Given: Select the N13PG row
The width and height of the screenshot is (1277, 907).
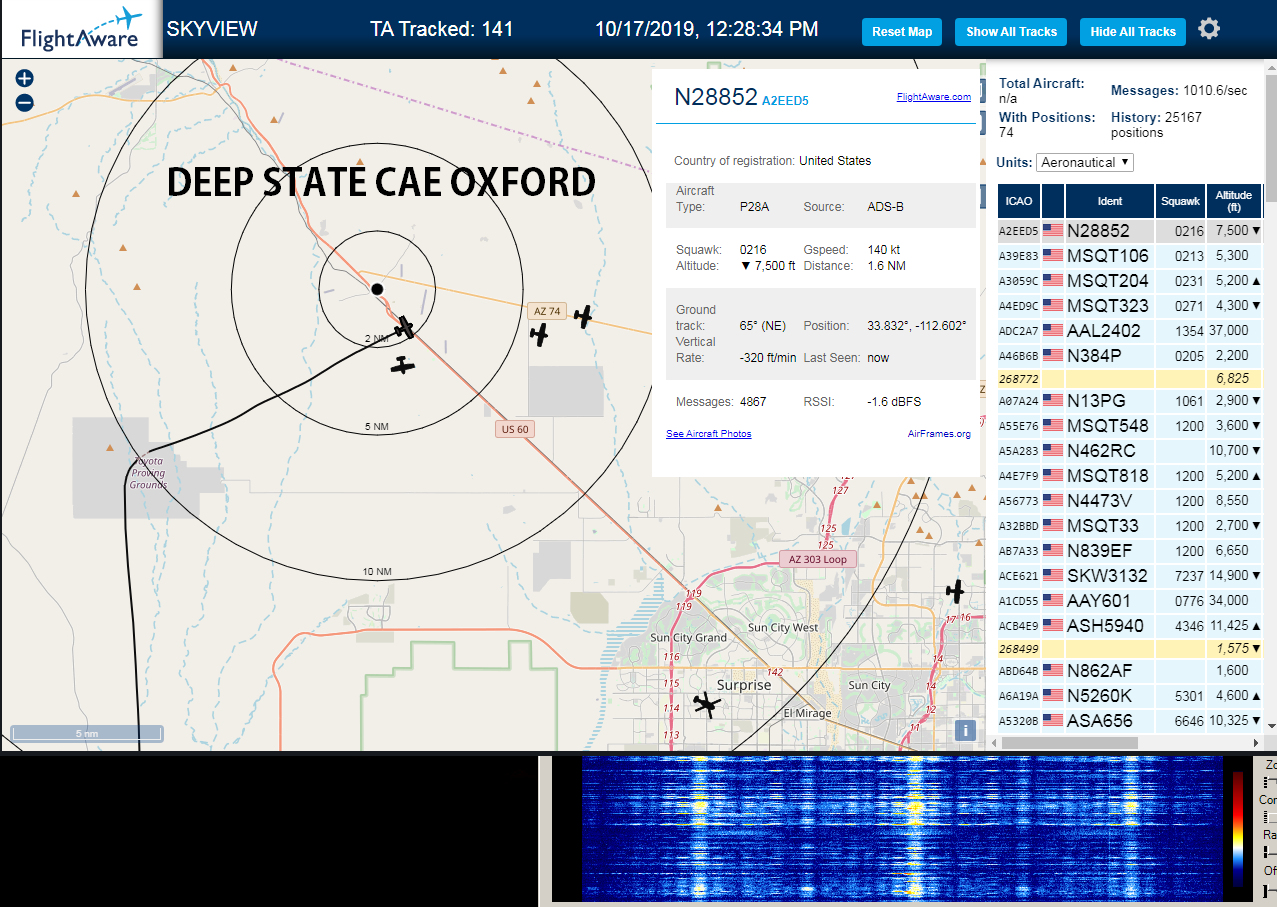Looking at the screenshot, I should (1130, 401).
